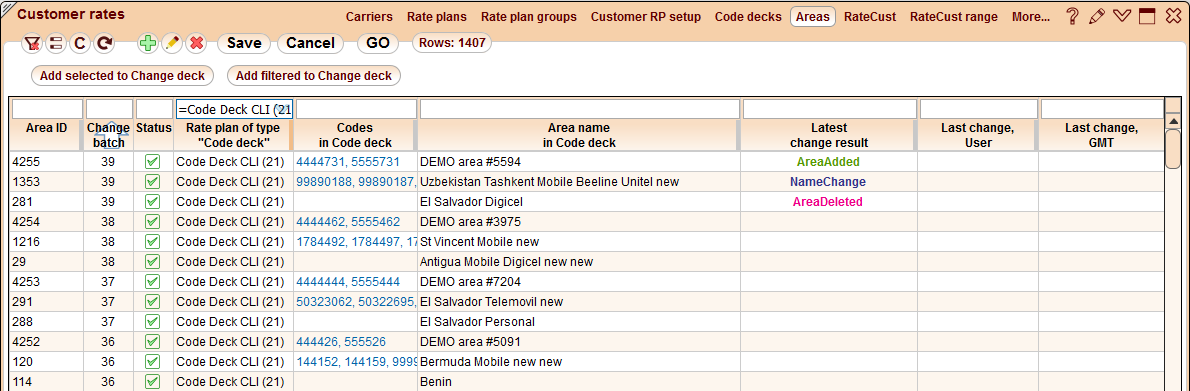Screen dimensions: 1190x391
Task: Click Add filtered to Change deck
Action: pyautogui.click(x=314, y=76)
